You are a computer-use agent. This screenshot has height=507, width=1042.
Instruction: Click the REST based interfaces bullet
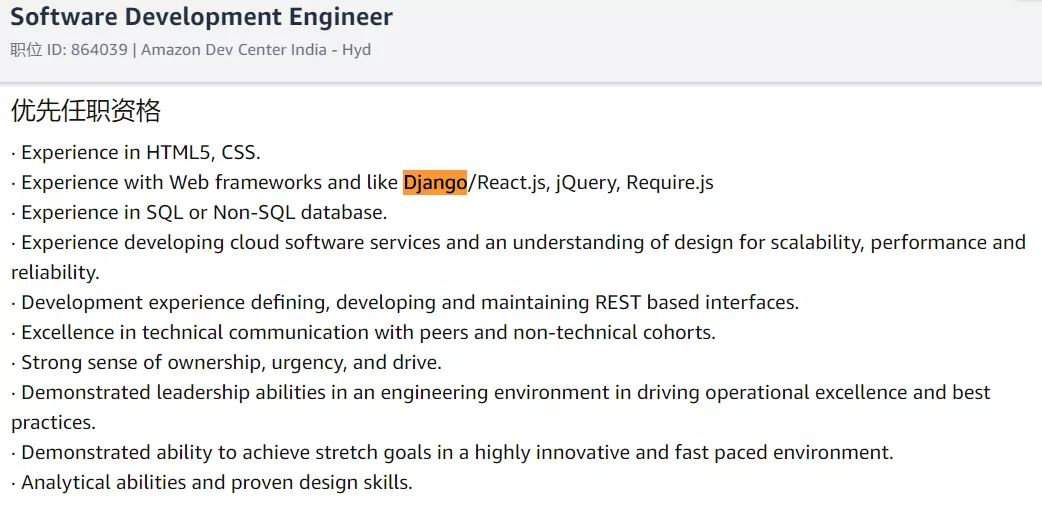pos(405,302)
